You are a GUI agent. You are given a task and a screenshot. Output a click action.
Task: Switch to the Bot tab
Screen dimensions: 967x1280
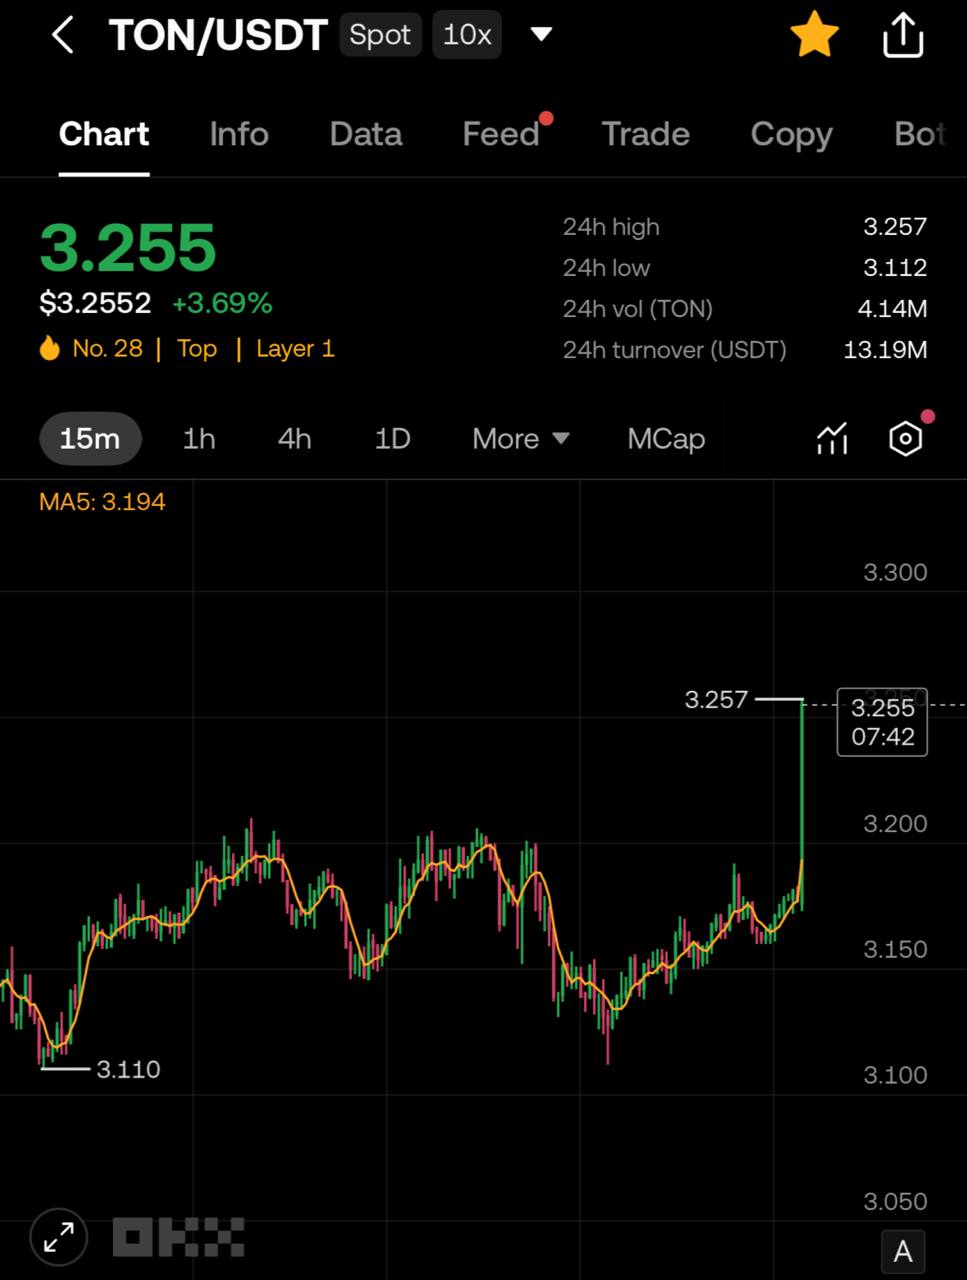pyautogui.click(x=920, y=134)
